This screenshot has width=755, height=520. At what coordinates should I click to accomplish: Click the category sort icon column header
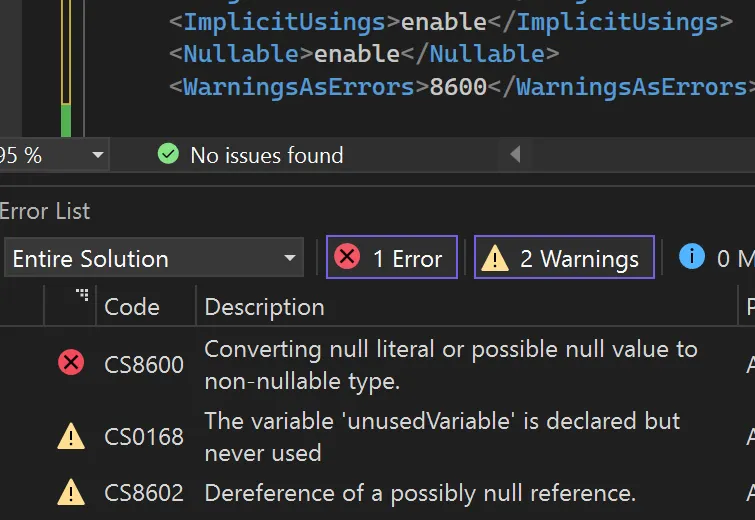coord(82,295)
